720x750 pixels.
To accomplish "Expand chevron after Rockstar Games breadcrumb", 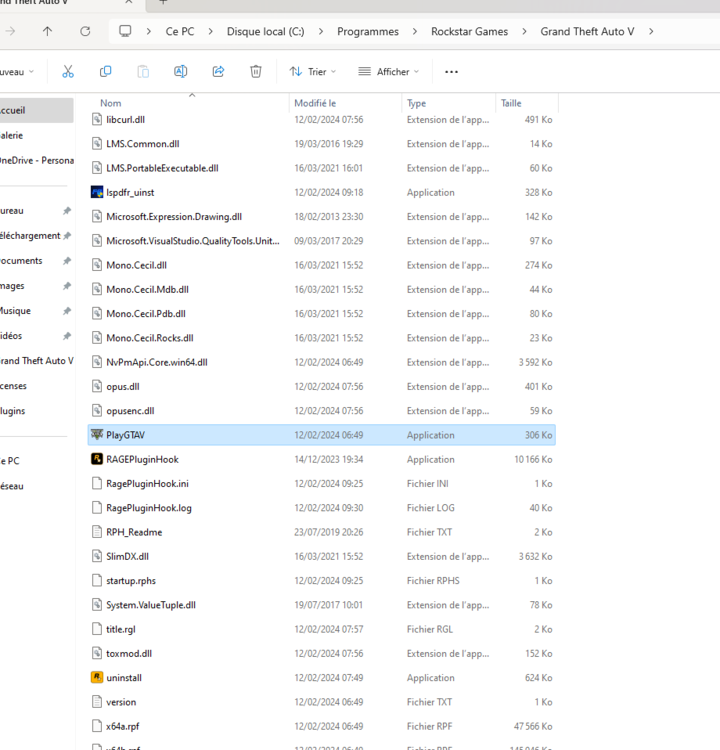I will 524,32.
